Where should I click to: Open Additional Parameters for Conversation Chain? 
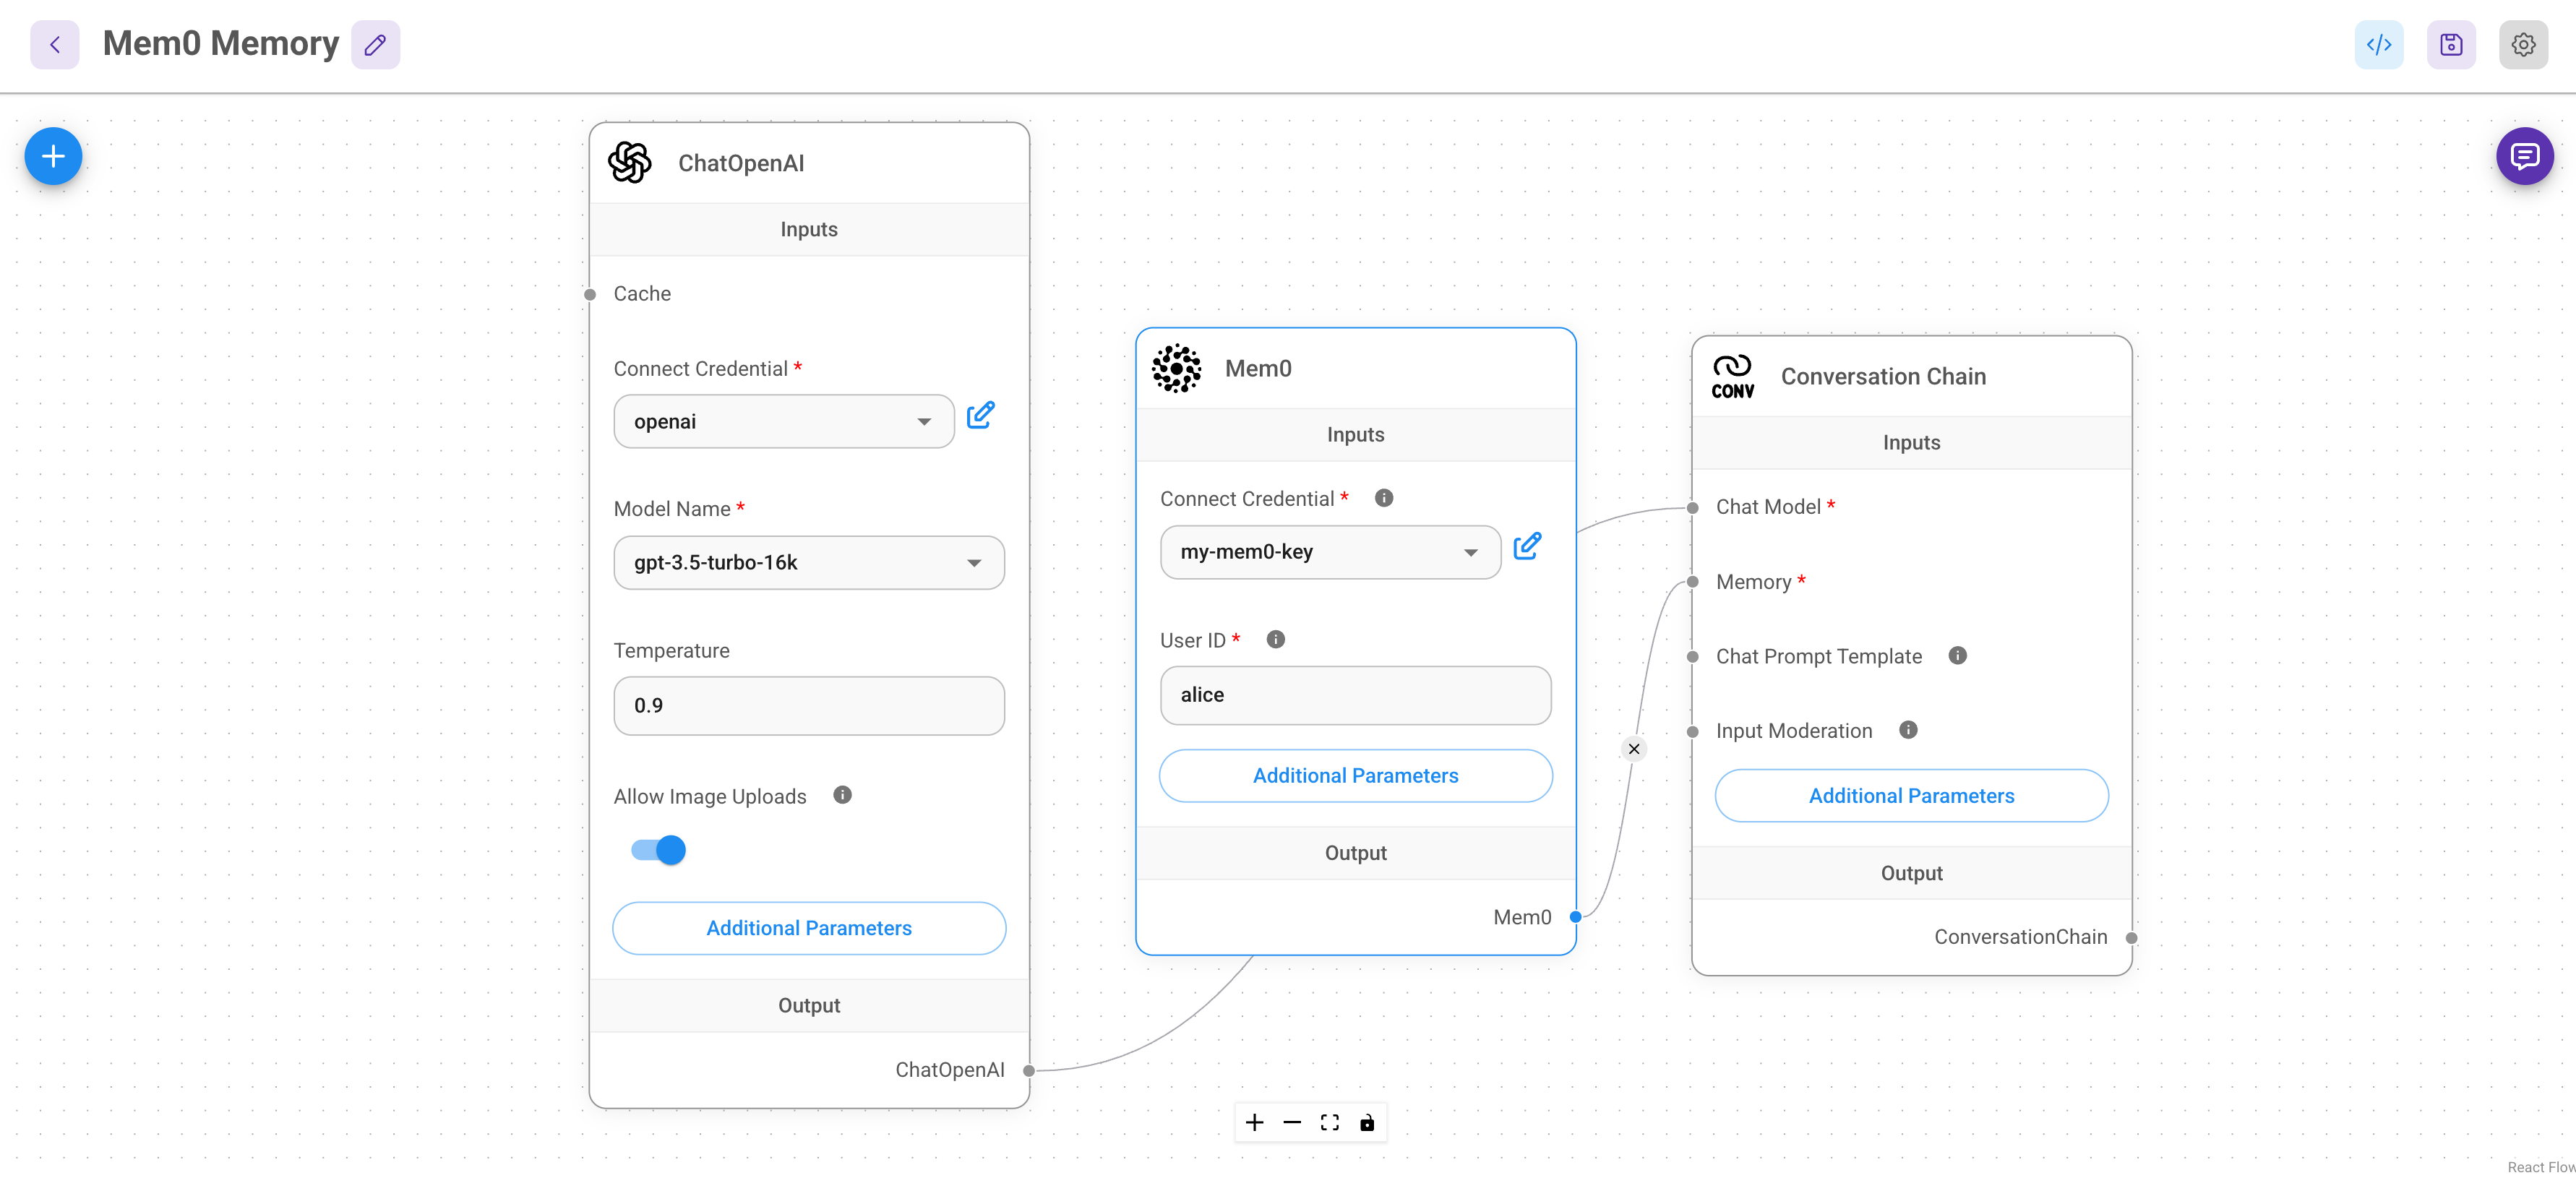point(1911,795)
